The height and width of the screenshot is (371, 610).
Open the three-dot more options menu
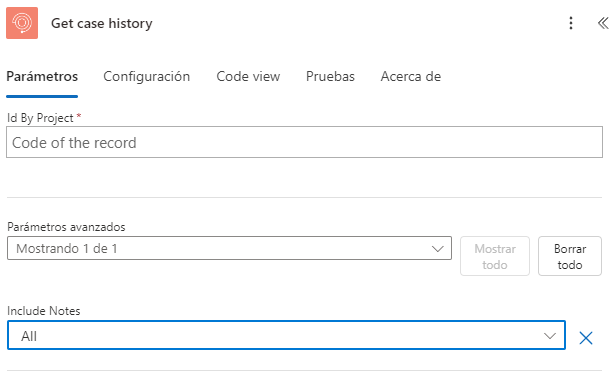(571, 23)
